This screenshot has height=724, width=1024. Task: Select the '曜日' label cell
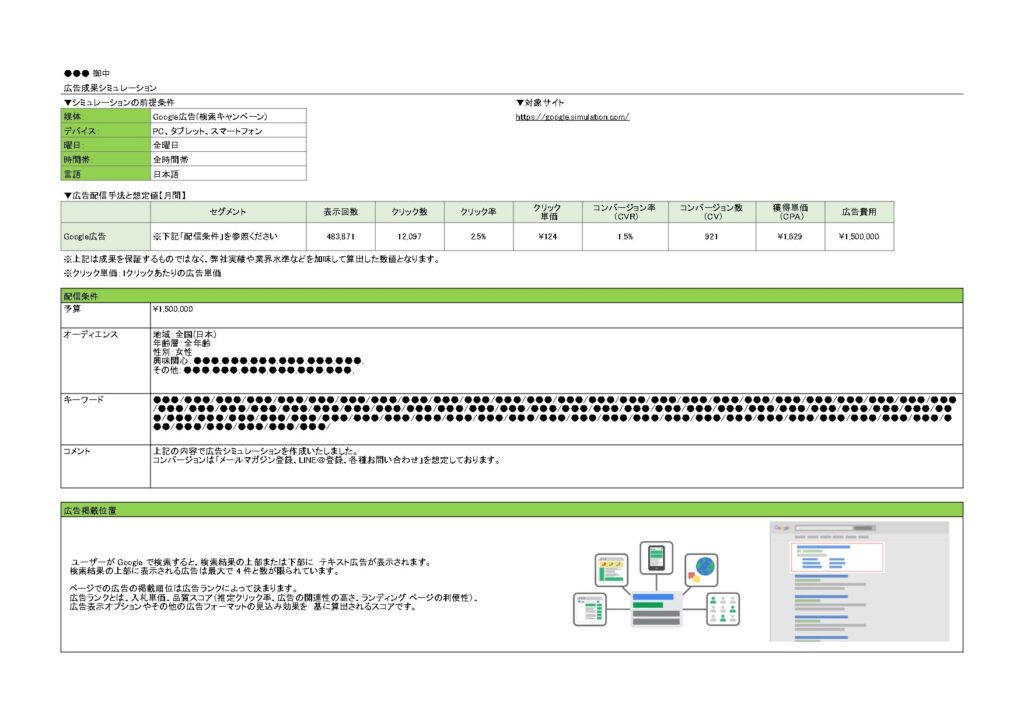tap(106, 145)
